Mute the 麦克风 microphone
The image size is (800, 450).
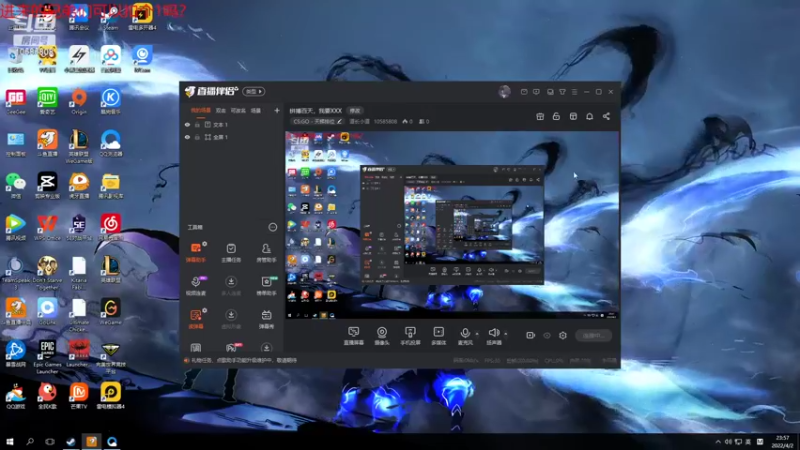coord(465,336)
